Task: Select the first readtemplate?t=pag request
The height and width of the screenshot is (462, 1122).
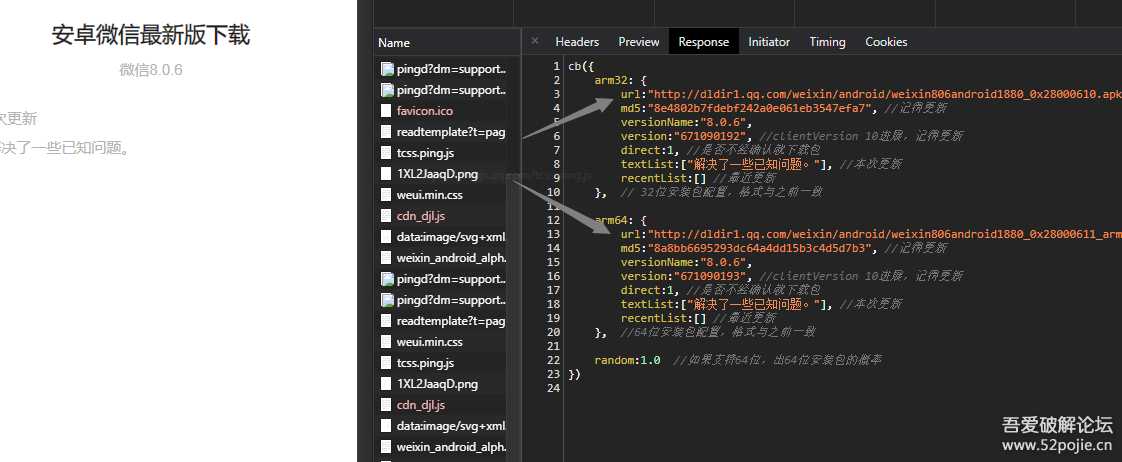Action: (450, 132)
